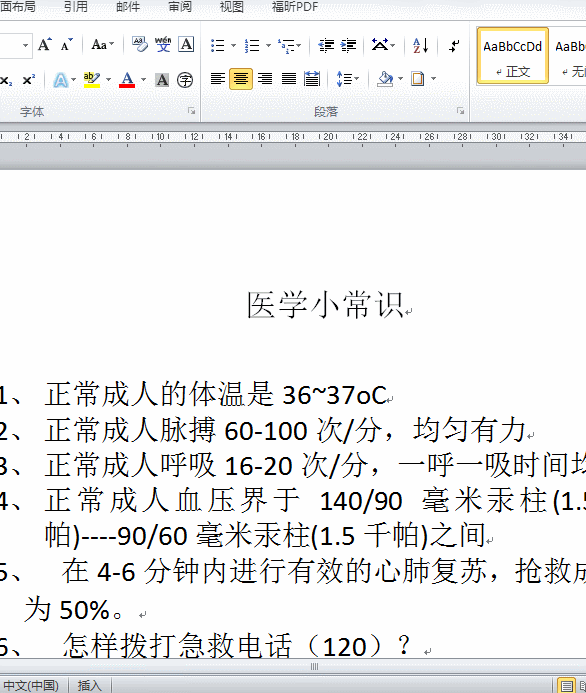Align text to the left

click(217, 79)
